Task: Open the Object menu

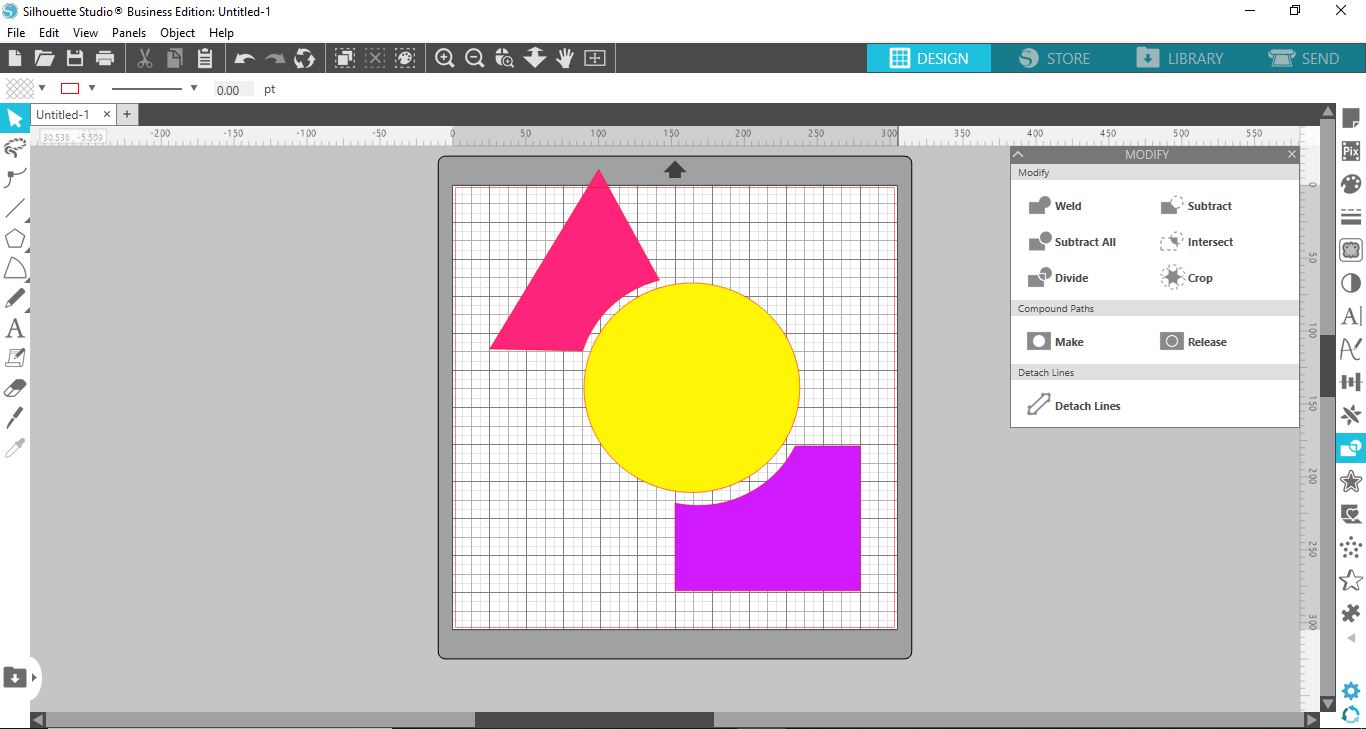Action: (x=177, y=32)
